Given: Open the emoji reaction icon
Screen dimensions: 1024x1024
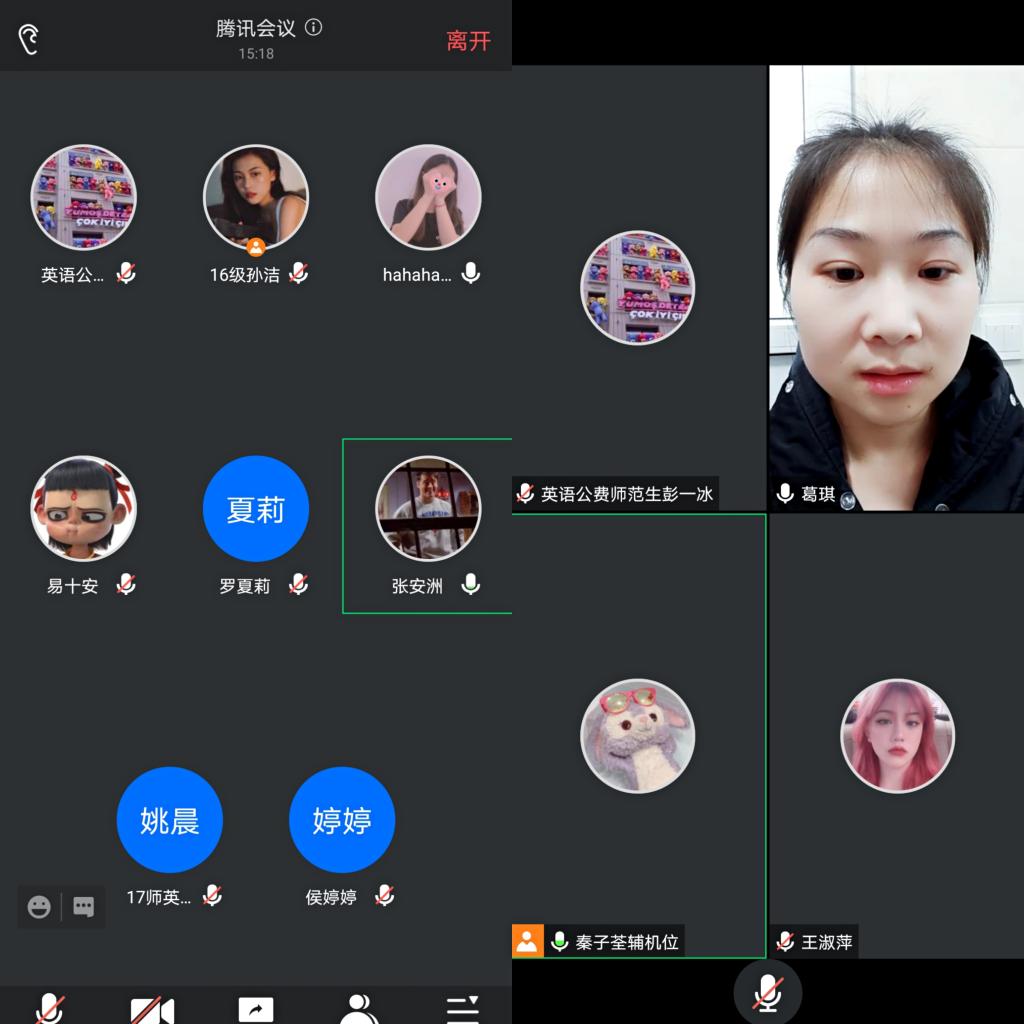Looking at the screenshot, I should click(x=39, y=907).
